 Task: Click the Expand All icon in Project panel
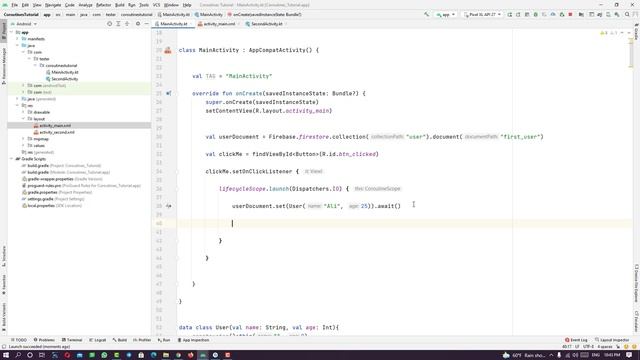click(x=118, y=24)
